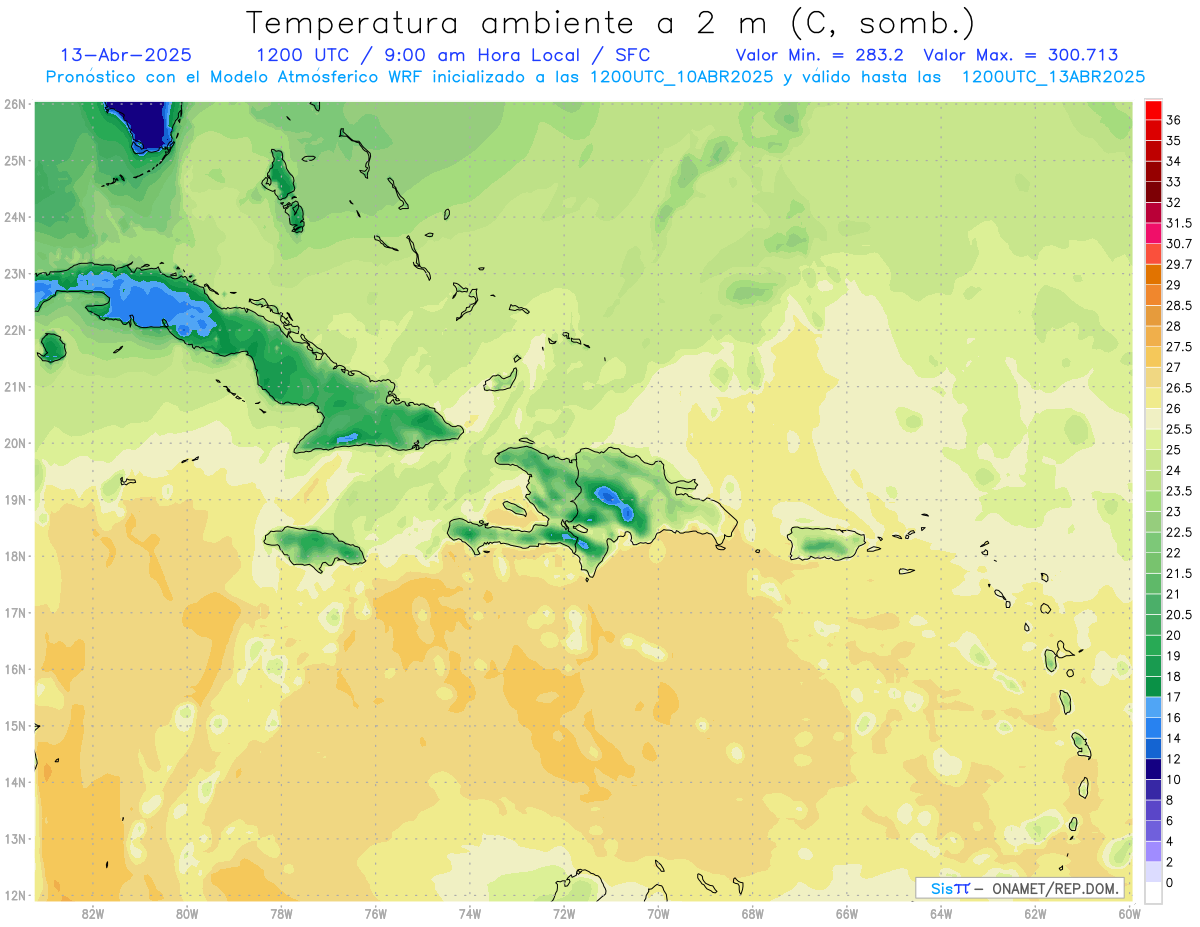Screen dimensions: 1200x927
Task: Click legend label '26.5'
Action: coord(1179,388)
